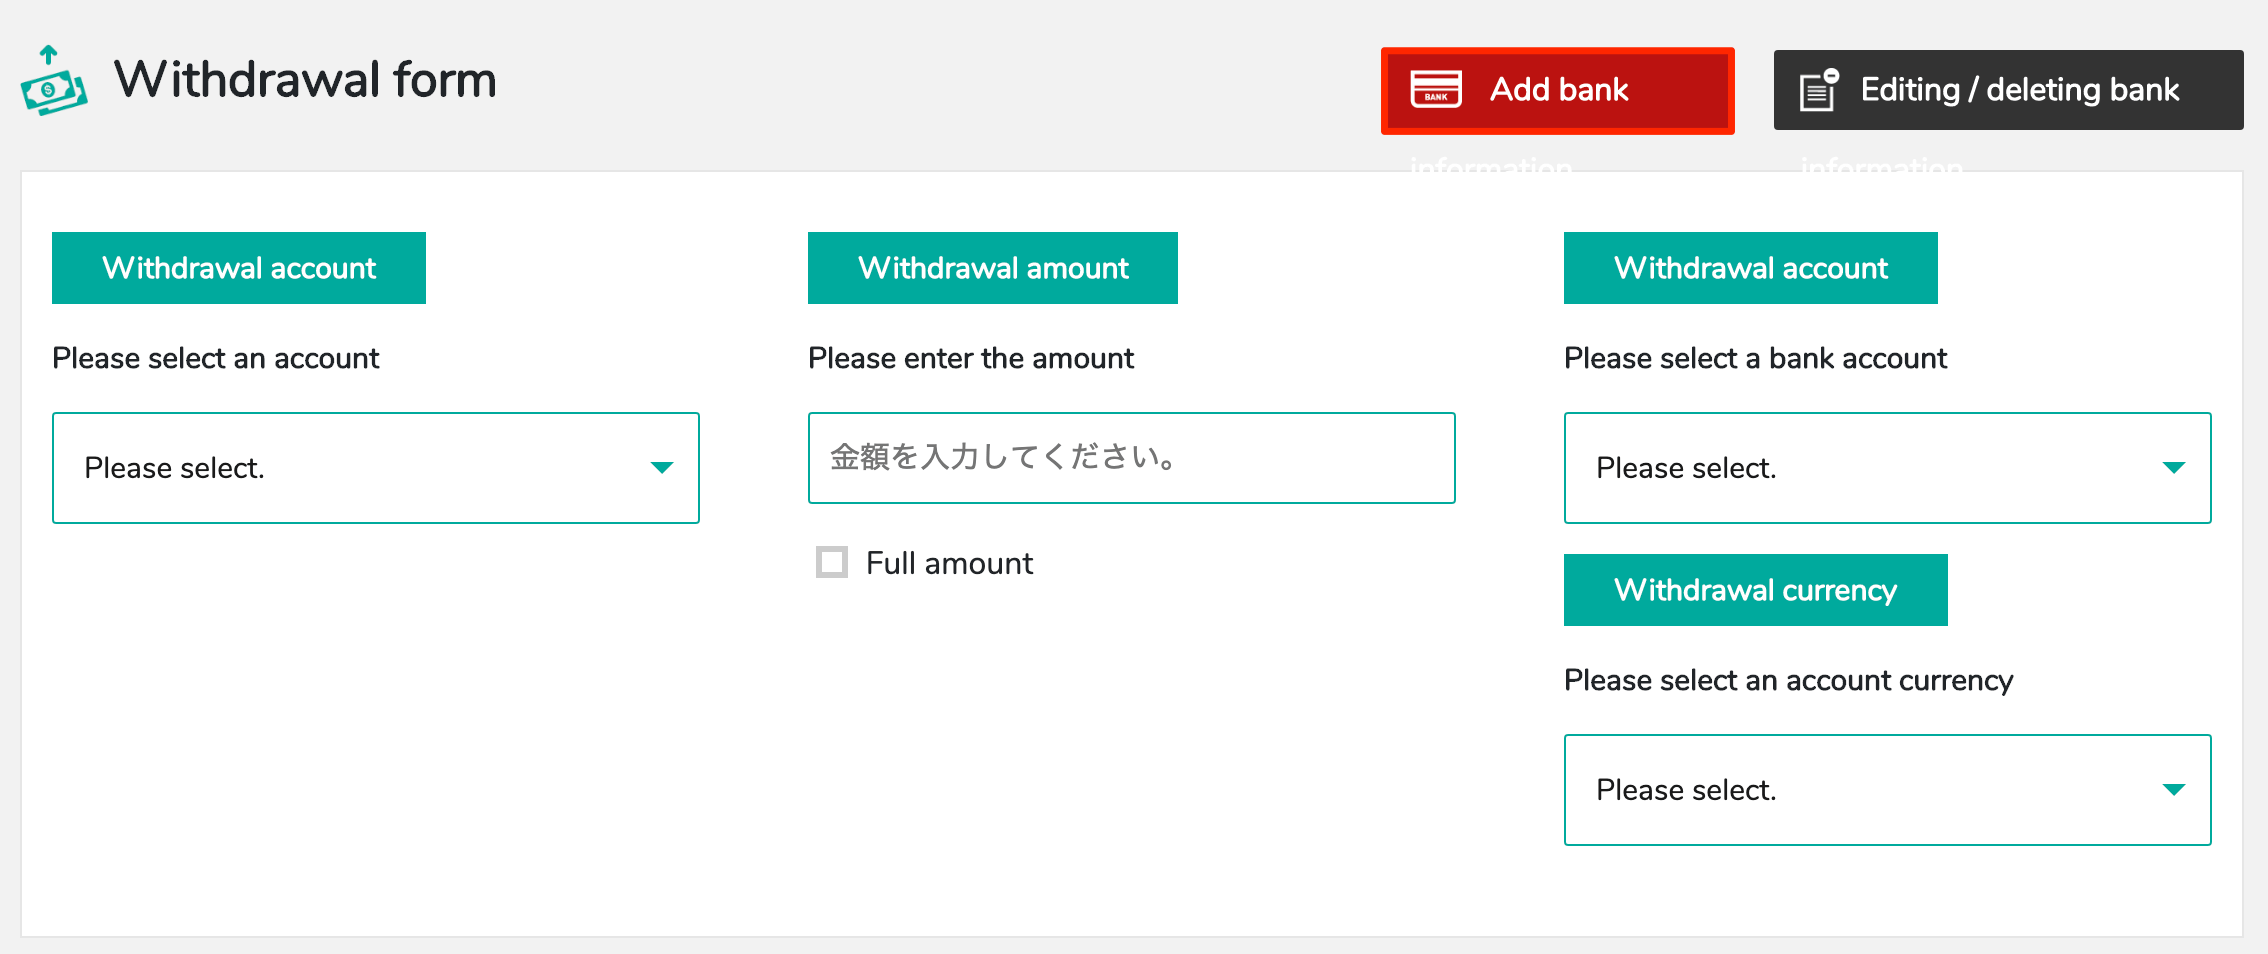Click the Withdrawal currency header tab
The height and width of the screenshot is (954, 2268).
pyautogui.click(x=1755, y=590)
